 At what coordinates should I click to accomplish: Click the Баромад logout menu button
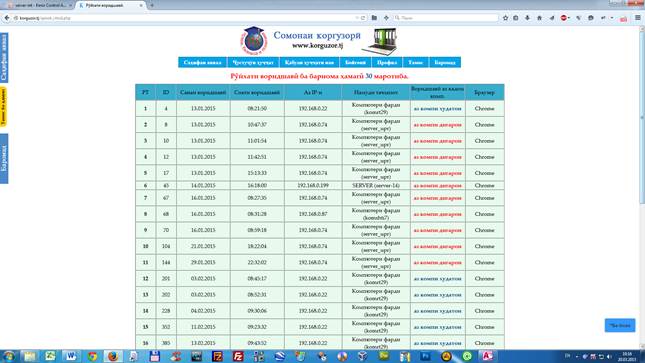click(445, 63)
